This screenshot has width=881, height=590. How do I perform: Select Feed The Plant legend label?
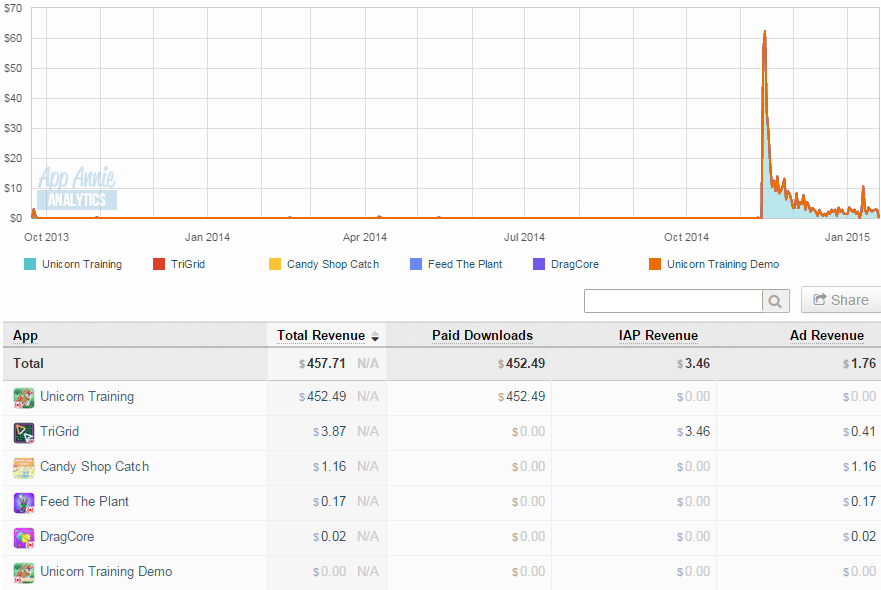click(465, 264)
